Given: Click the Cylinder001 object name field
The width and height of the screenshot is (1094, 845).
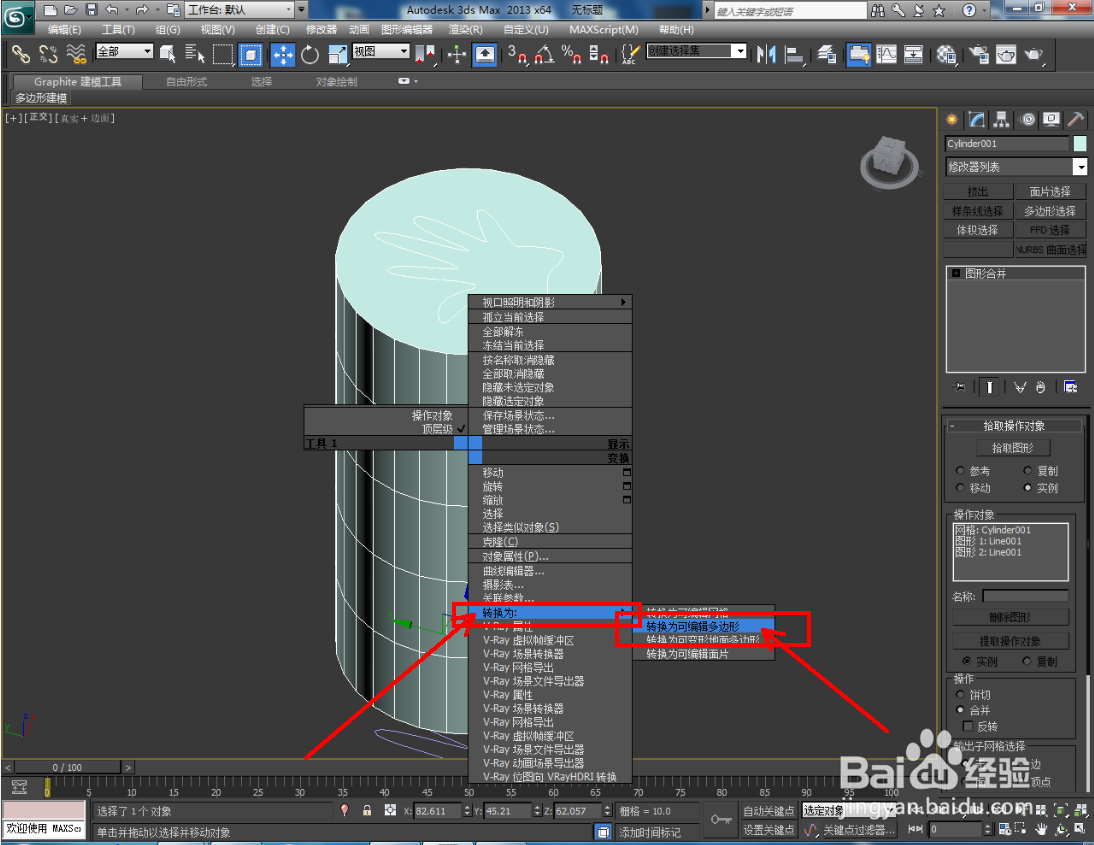Looking at the screenshot, I should pos(1007,144).
